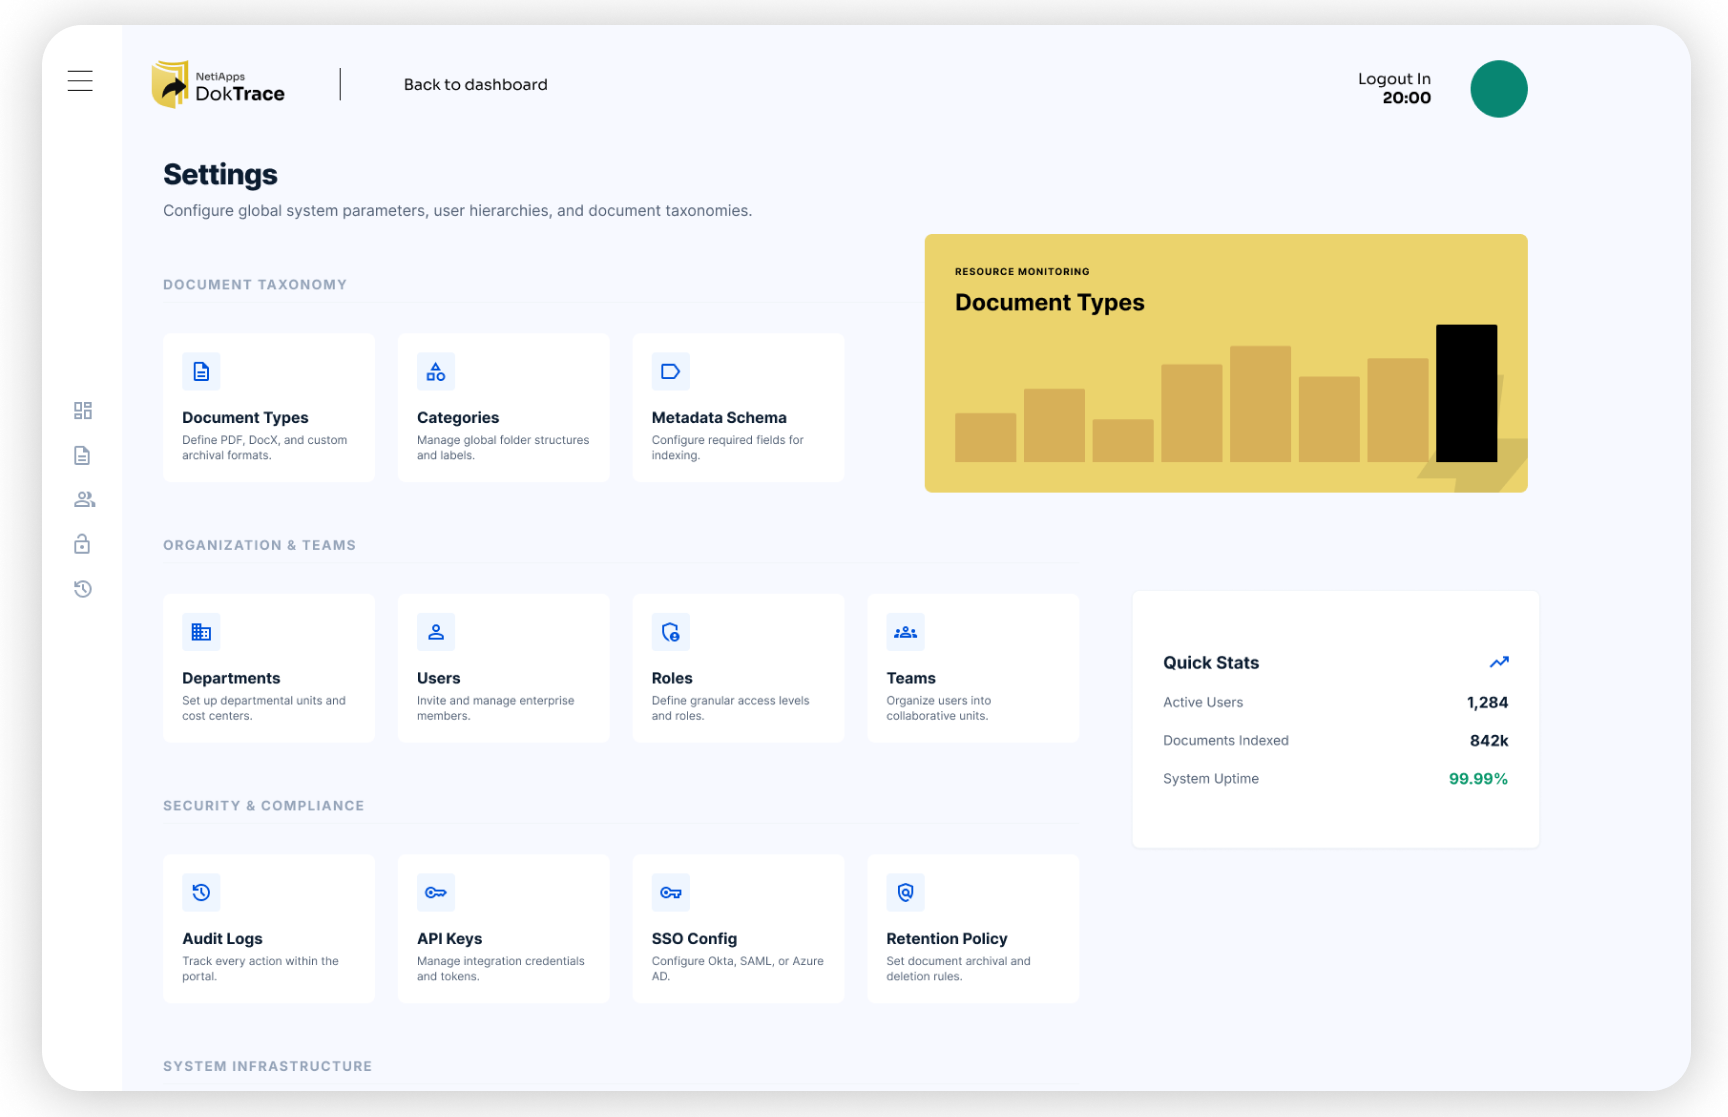Select the Teams card
1728x1117 pixels.
(972, 668)
